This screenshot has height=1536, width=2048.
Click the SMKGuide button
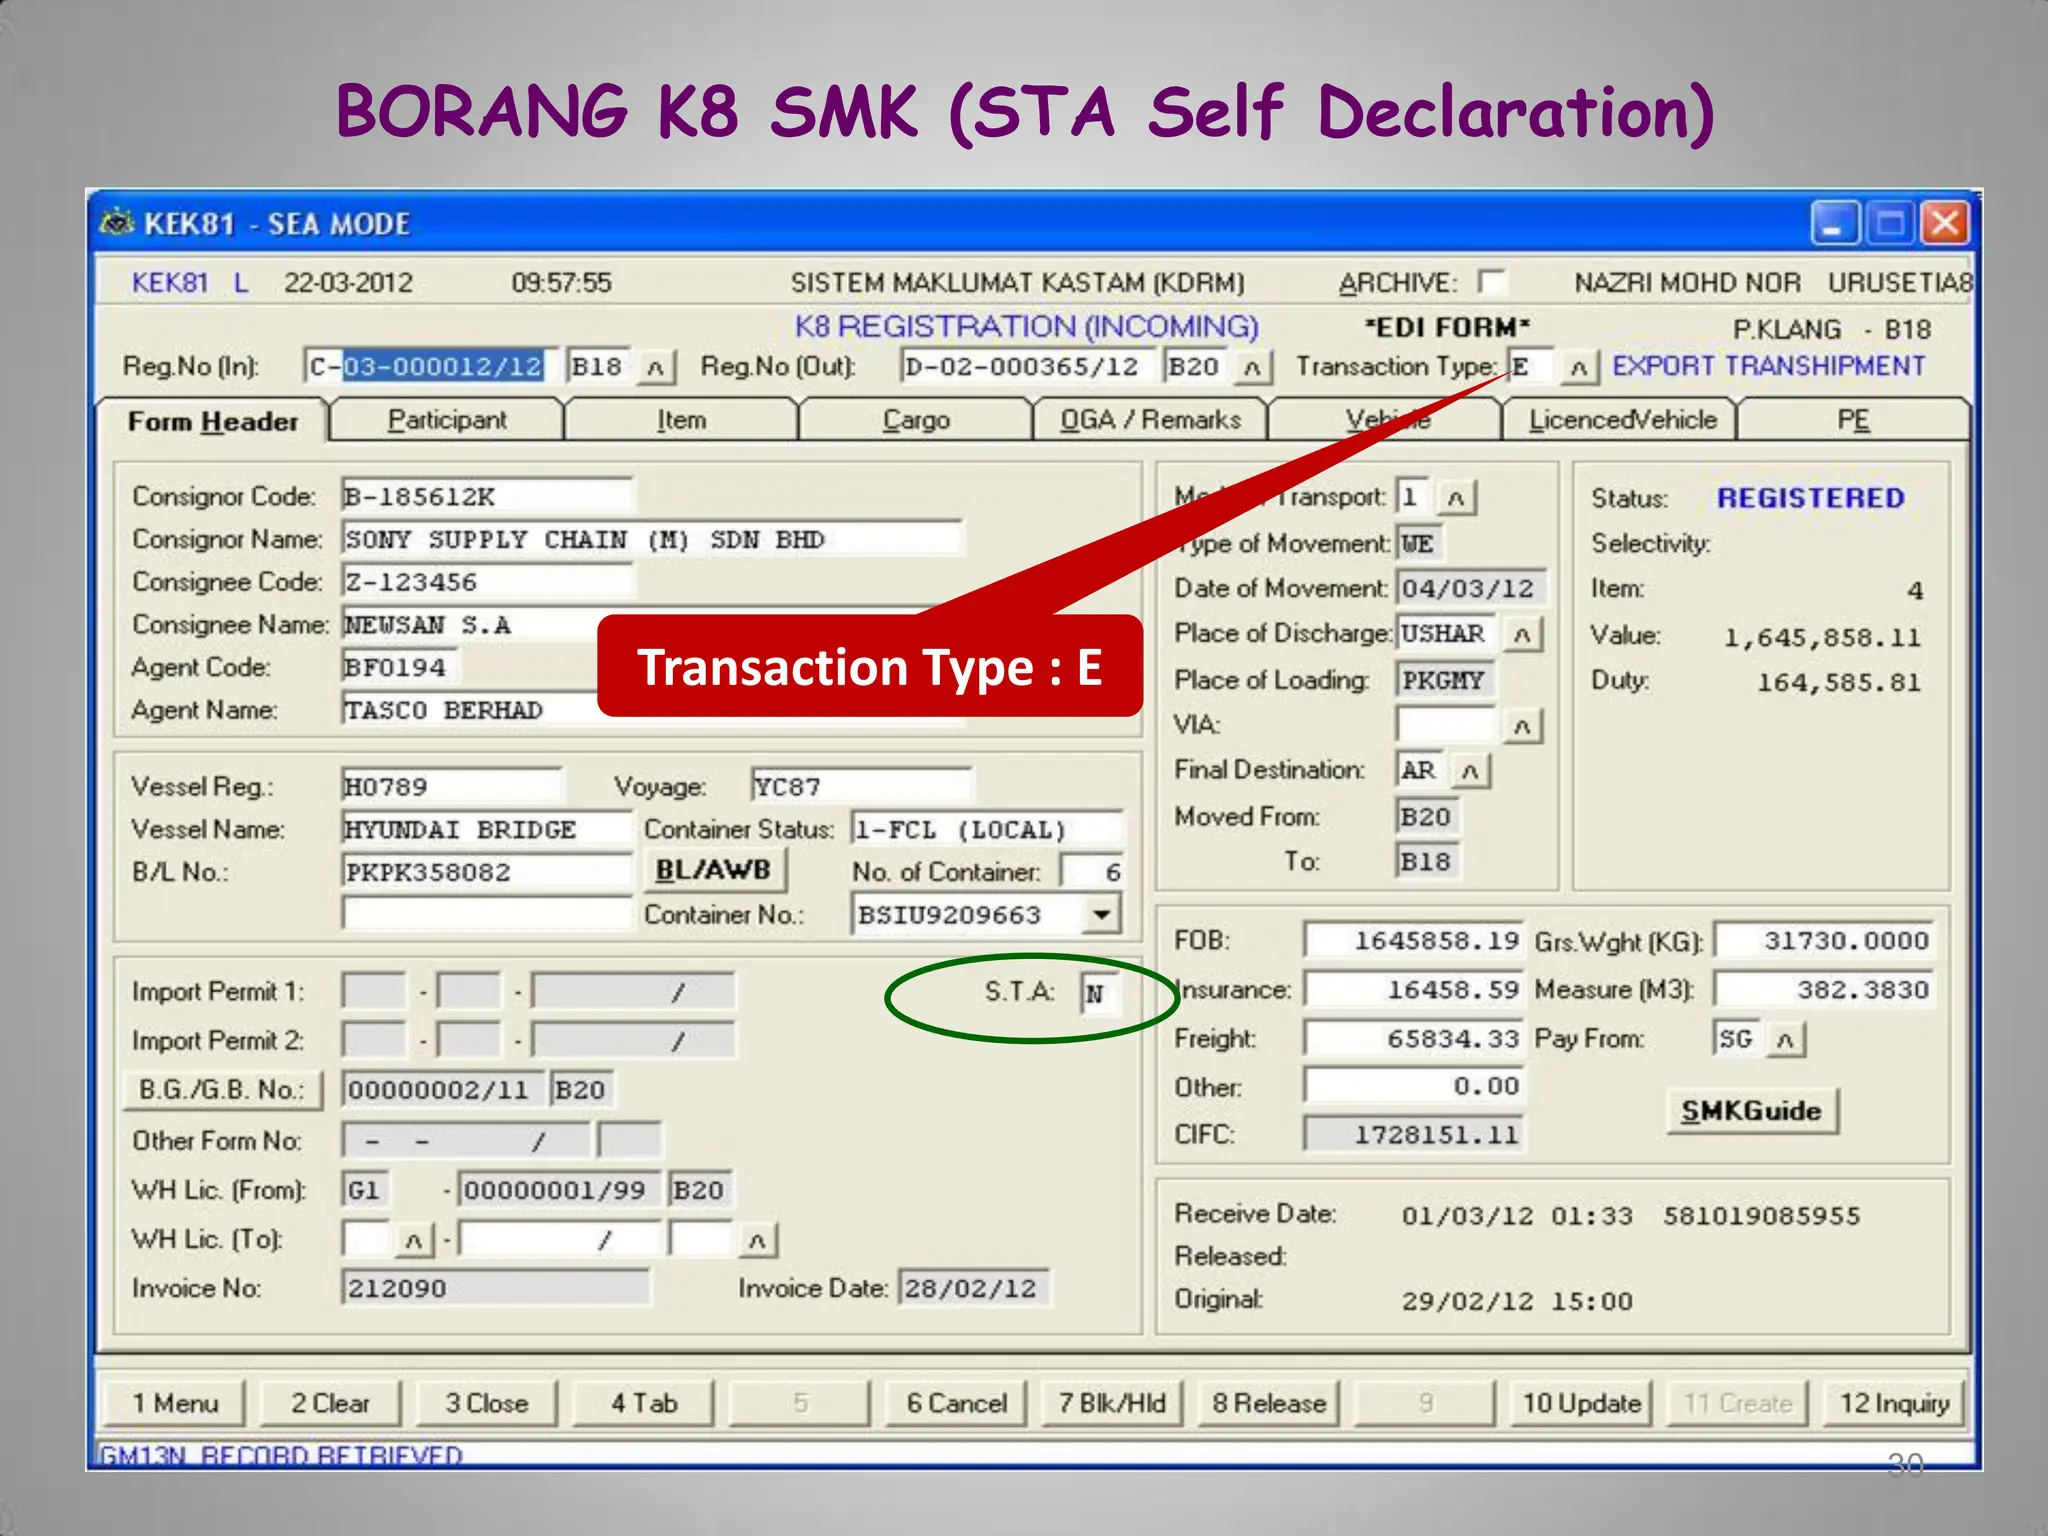click(1751, 1111)
